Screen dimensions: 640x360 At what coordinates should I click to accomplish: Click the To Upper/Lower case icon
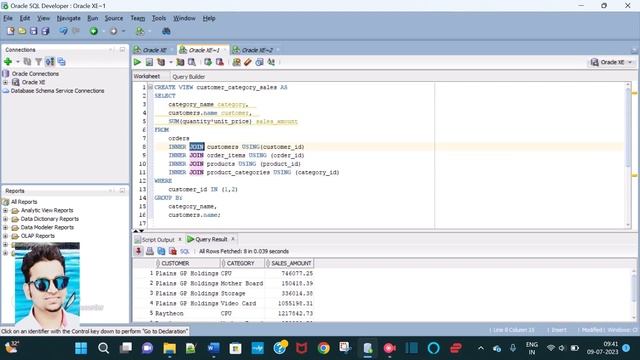[271, 62]
